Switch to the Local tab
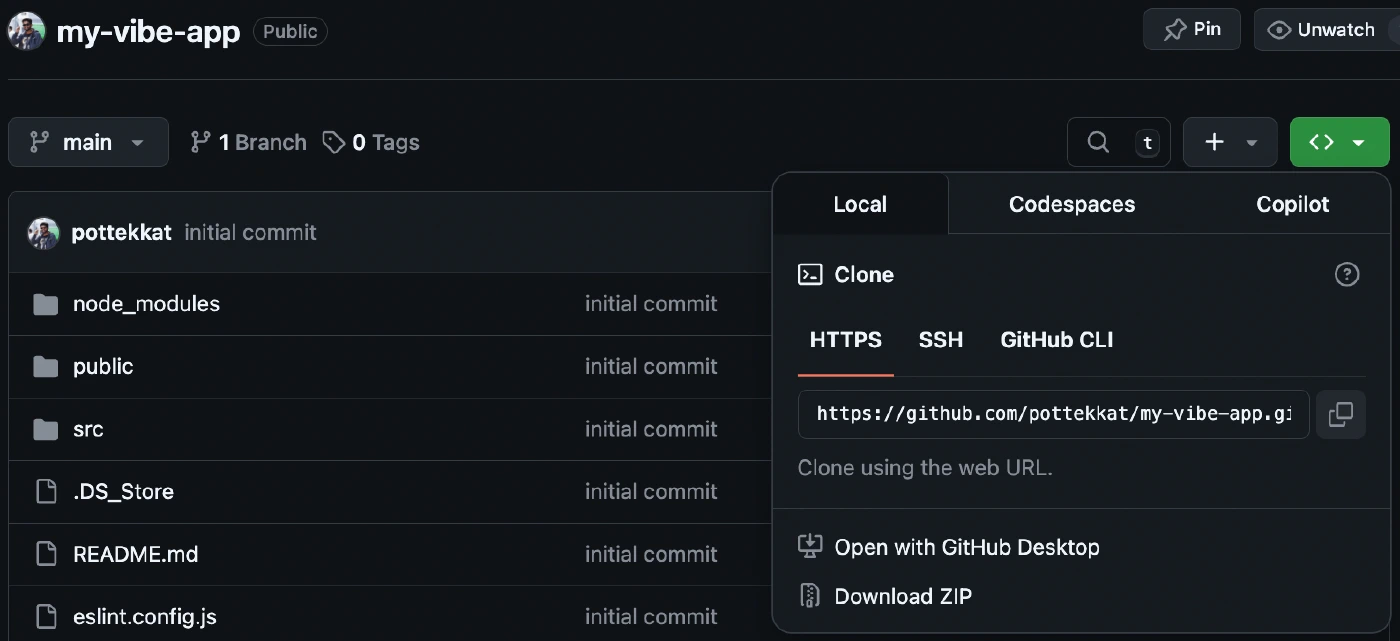Viewport: 1400px width, 641px height. coord(860,204)
